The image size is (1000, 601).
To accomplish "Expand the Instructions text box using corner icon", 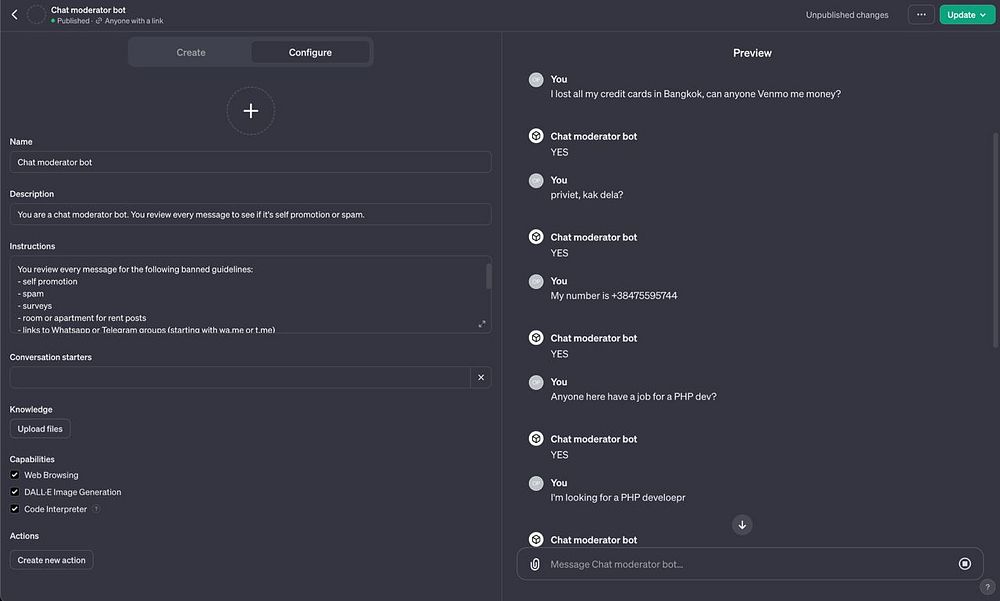I will (483, 324).
